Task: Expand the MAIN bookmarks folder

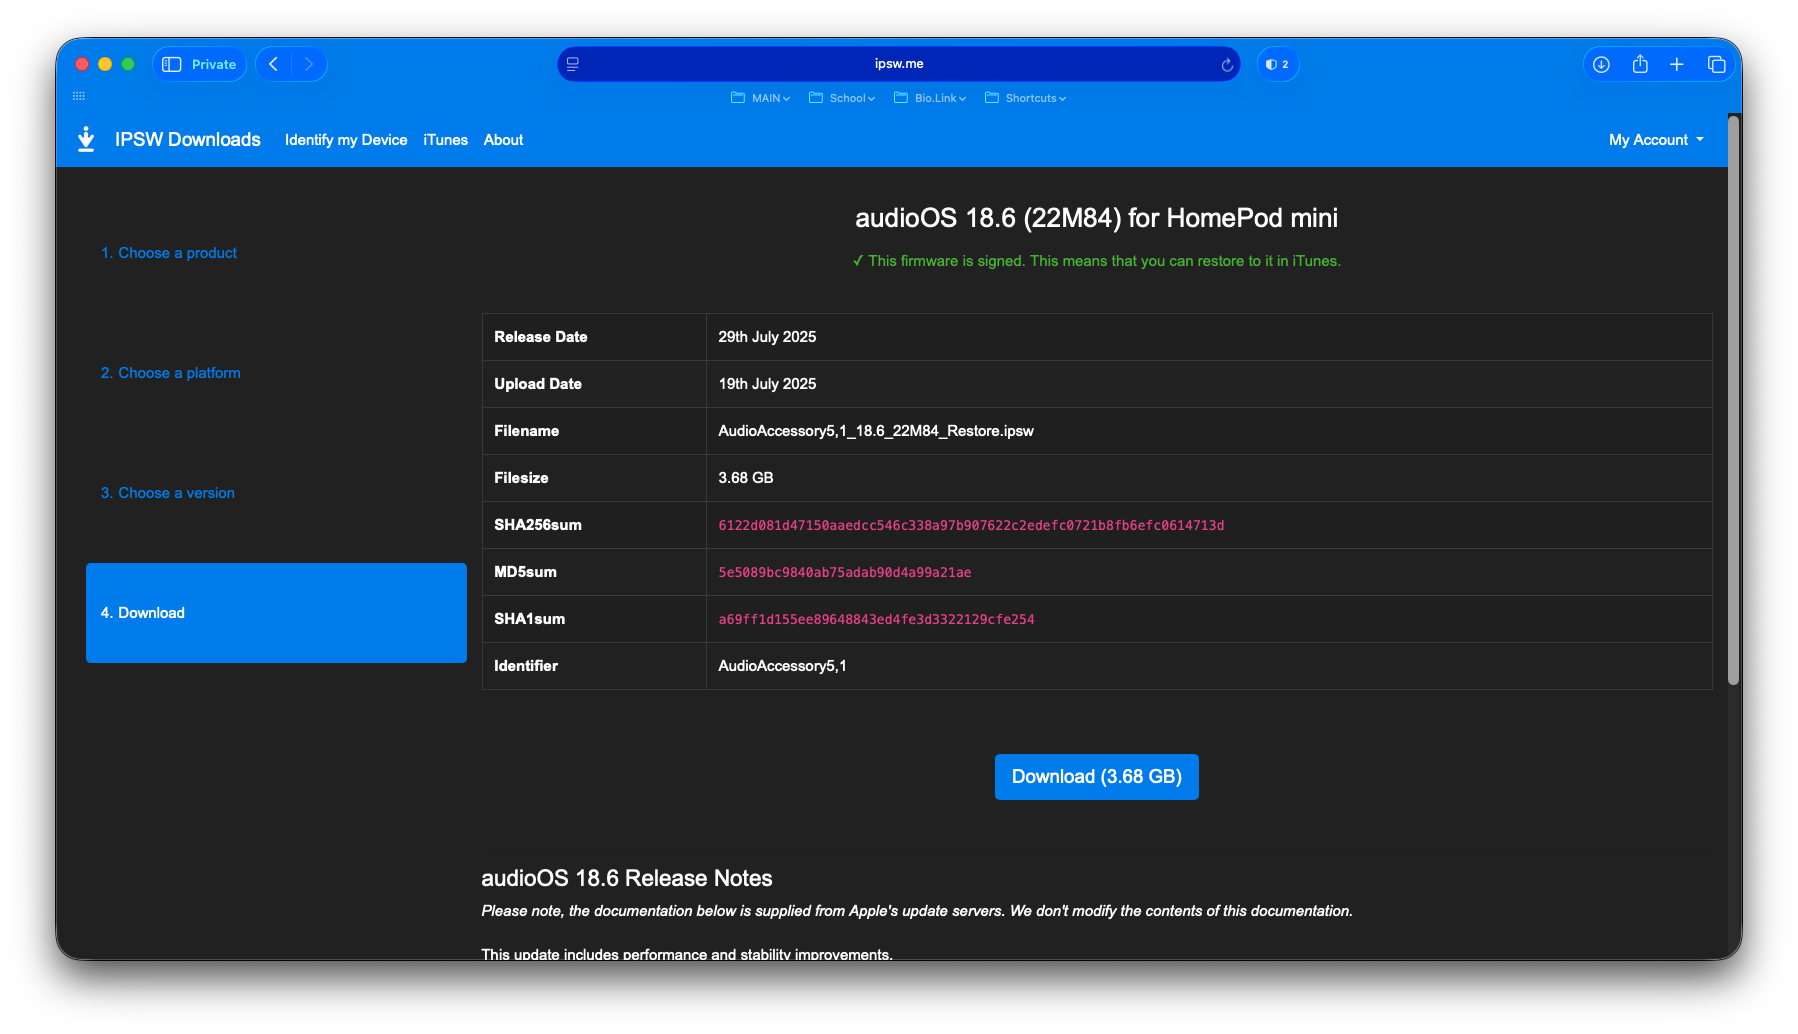Action: click(x=760, y=98)
